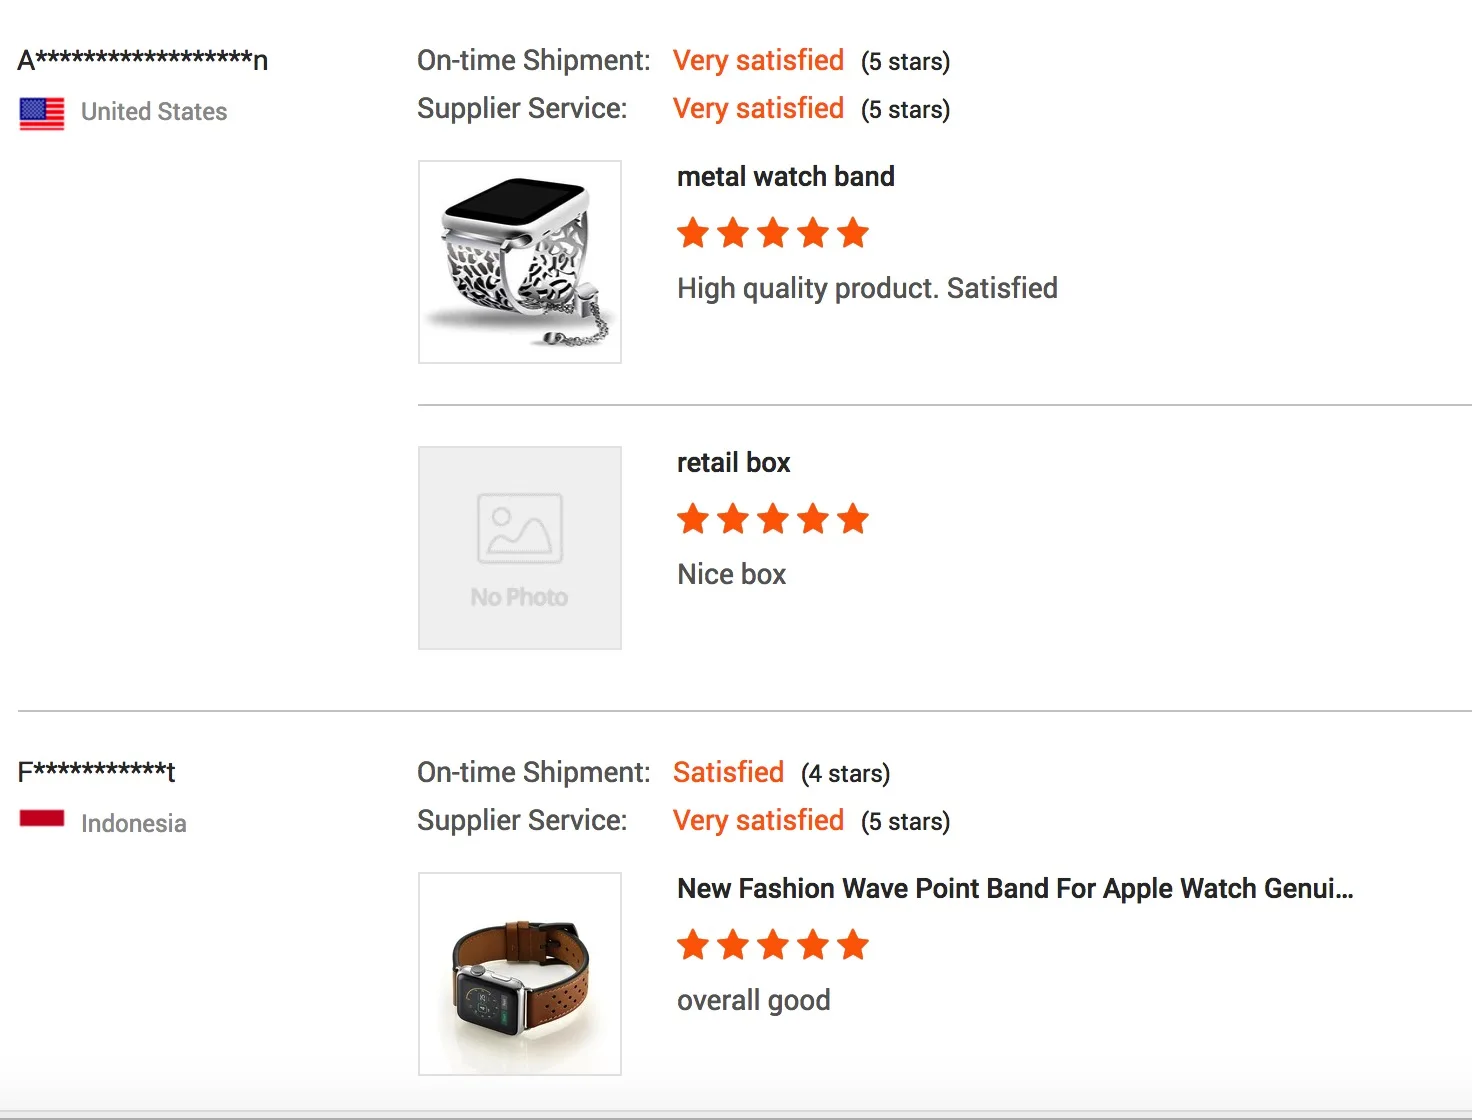Click the retail box five-star rating
The image size is (1472, 1120).
pos(772,519)
